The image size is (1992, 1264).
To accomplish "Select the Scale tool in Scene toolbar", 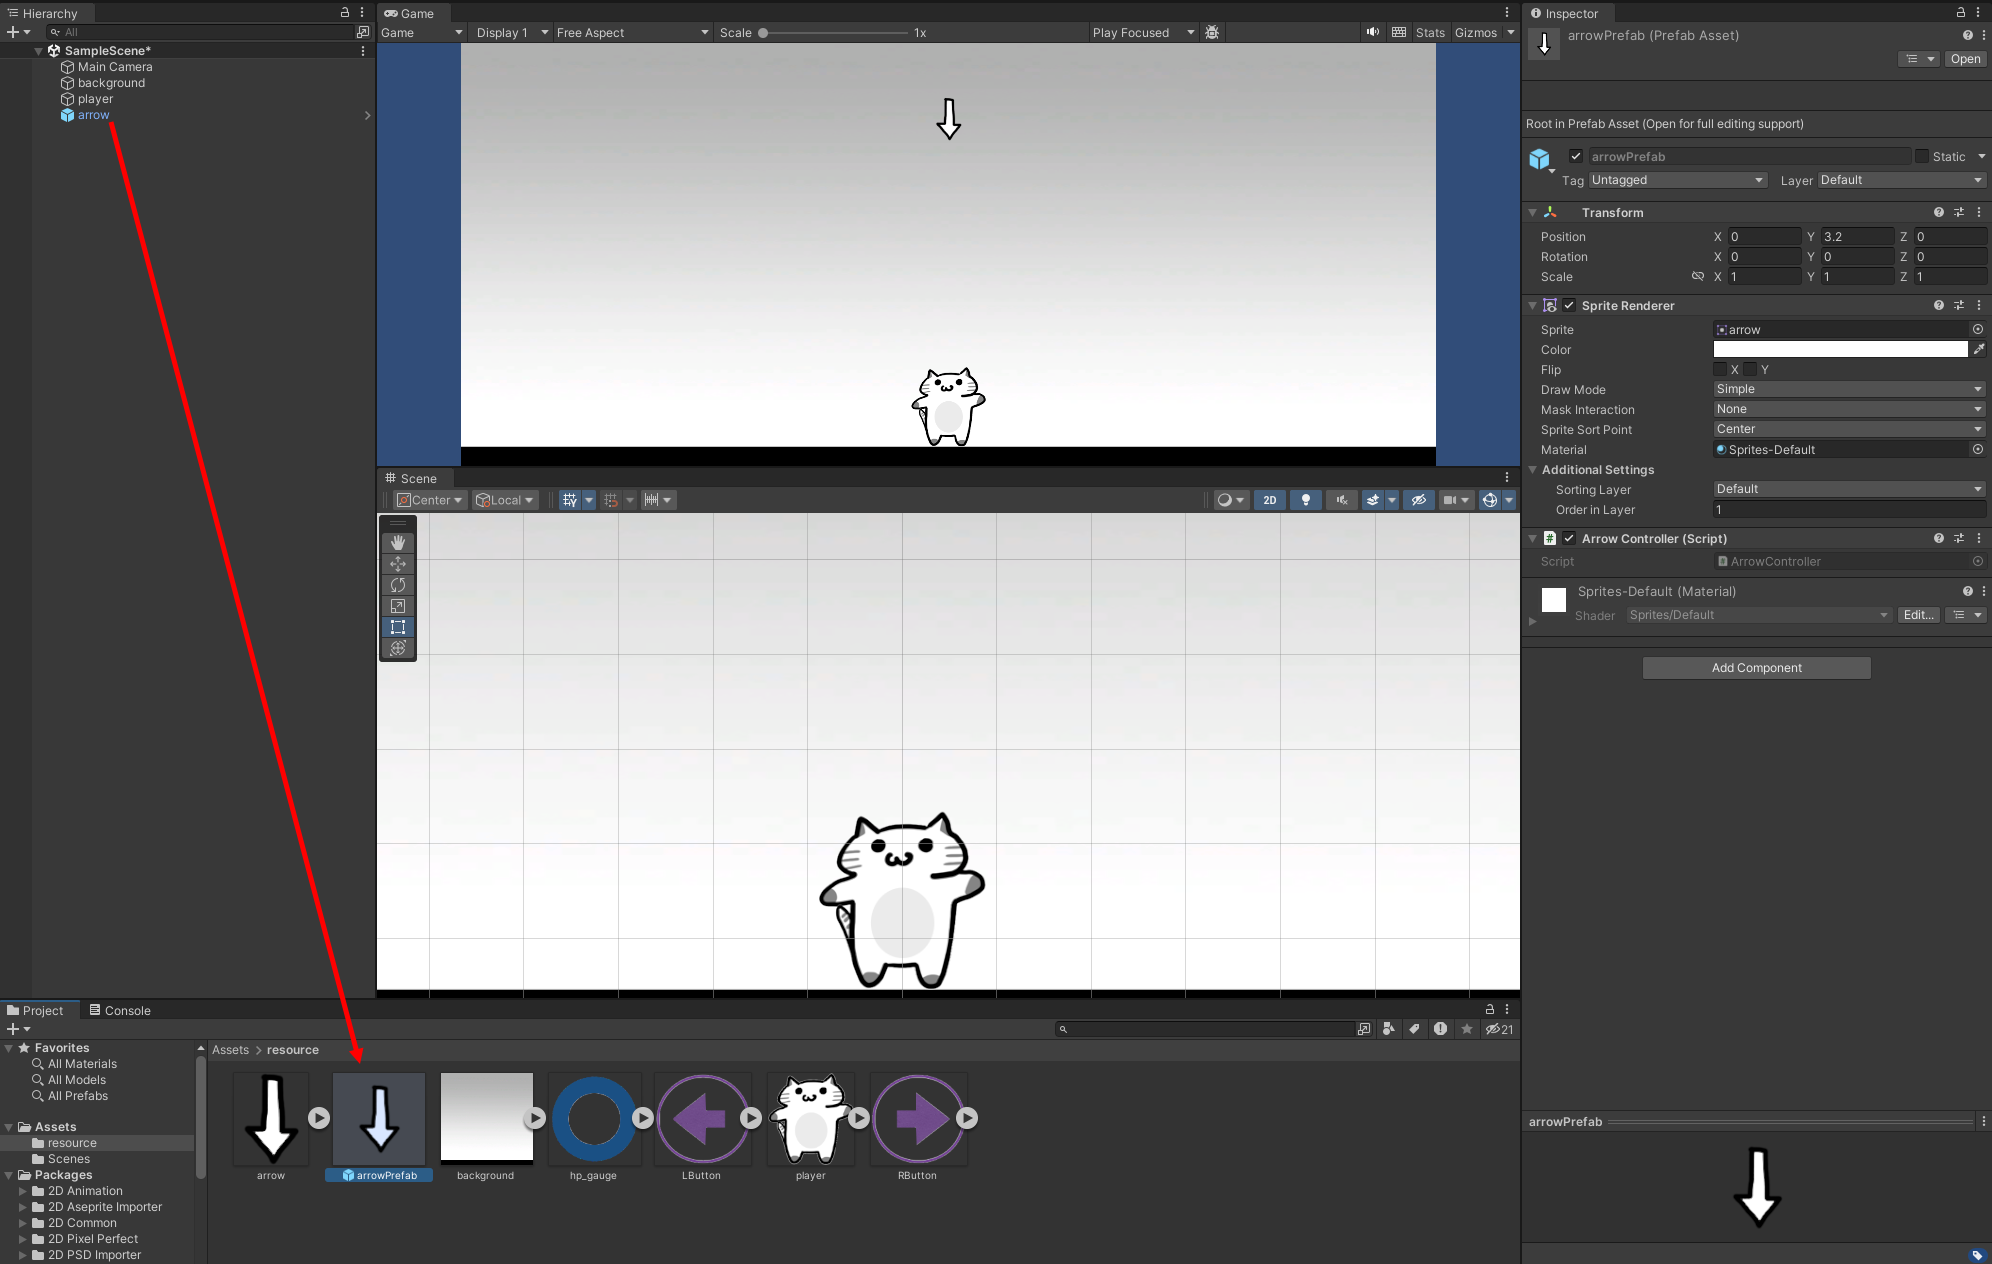I will 398,606.
